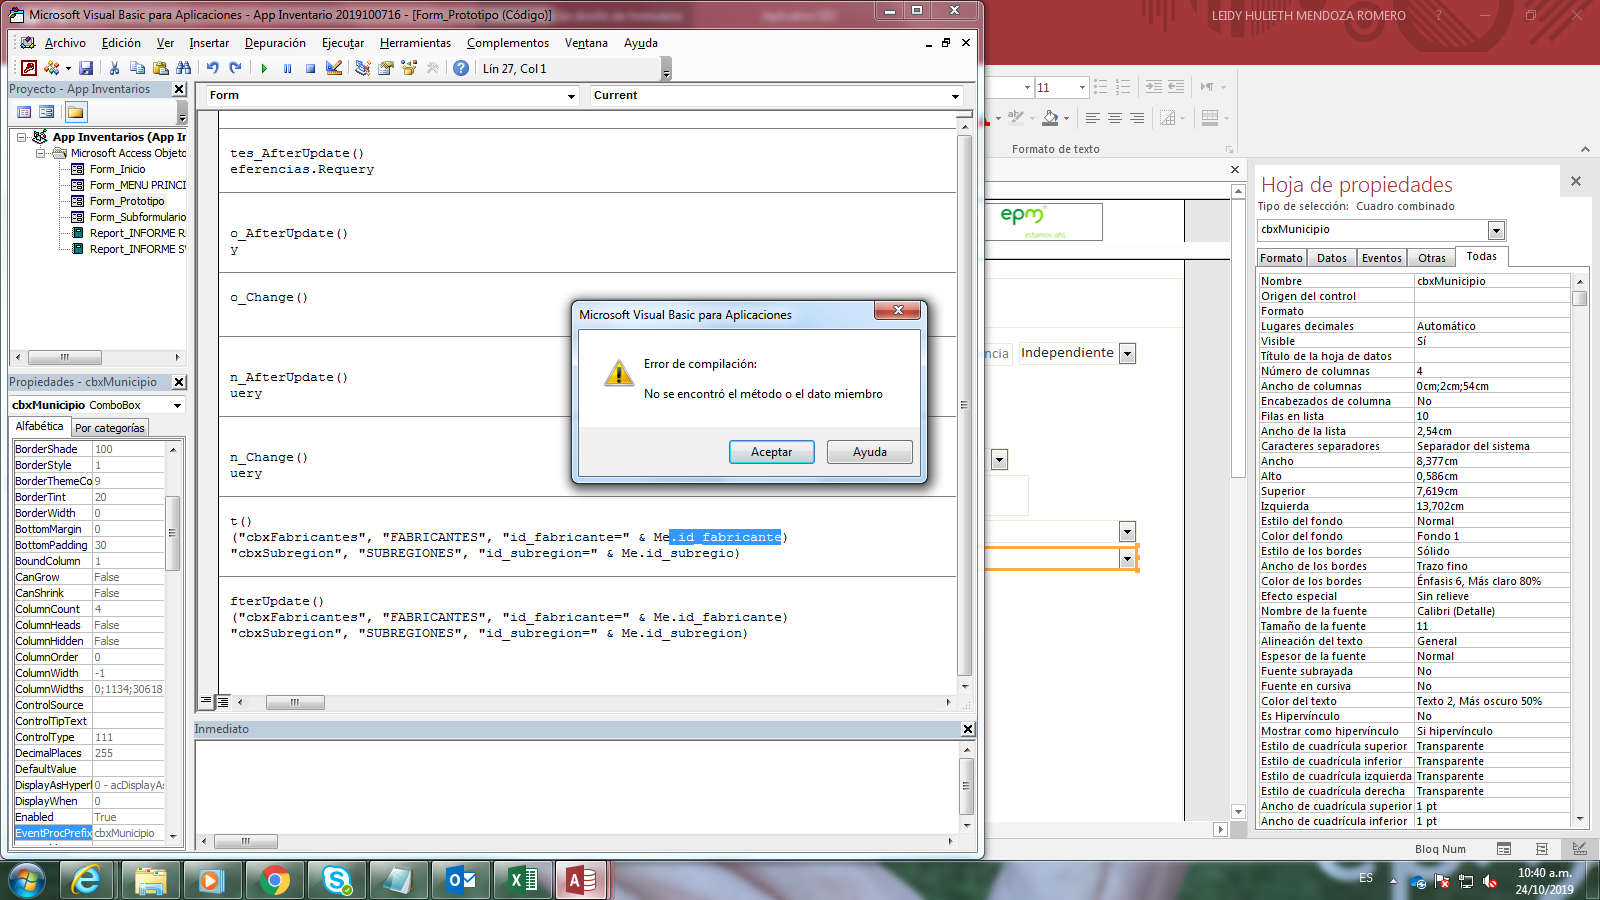
Task: Switch to the Eventos tab
Action: click(x=1381, y=258)
